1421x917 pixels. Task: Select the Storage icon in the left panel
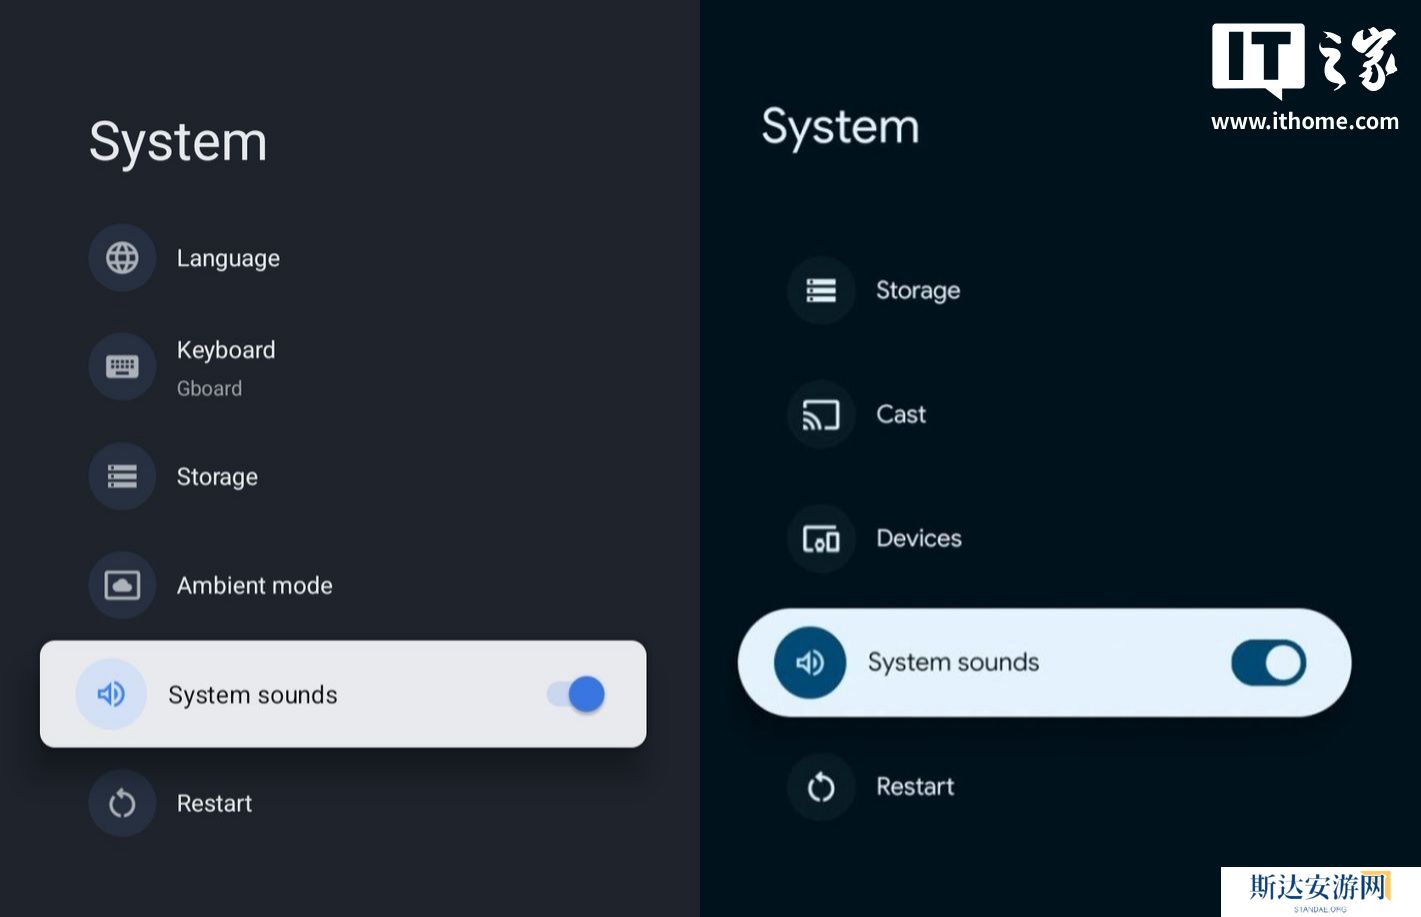point(122,476)
